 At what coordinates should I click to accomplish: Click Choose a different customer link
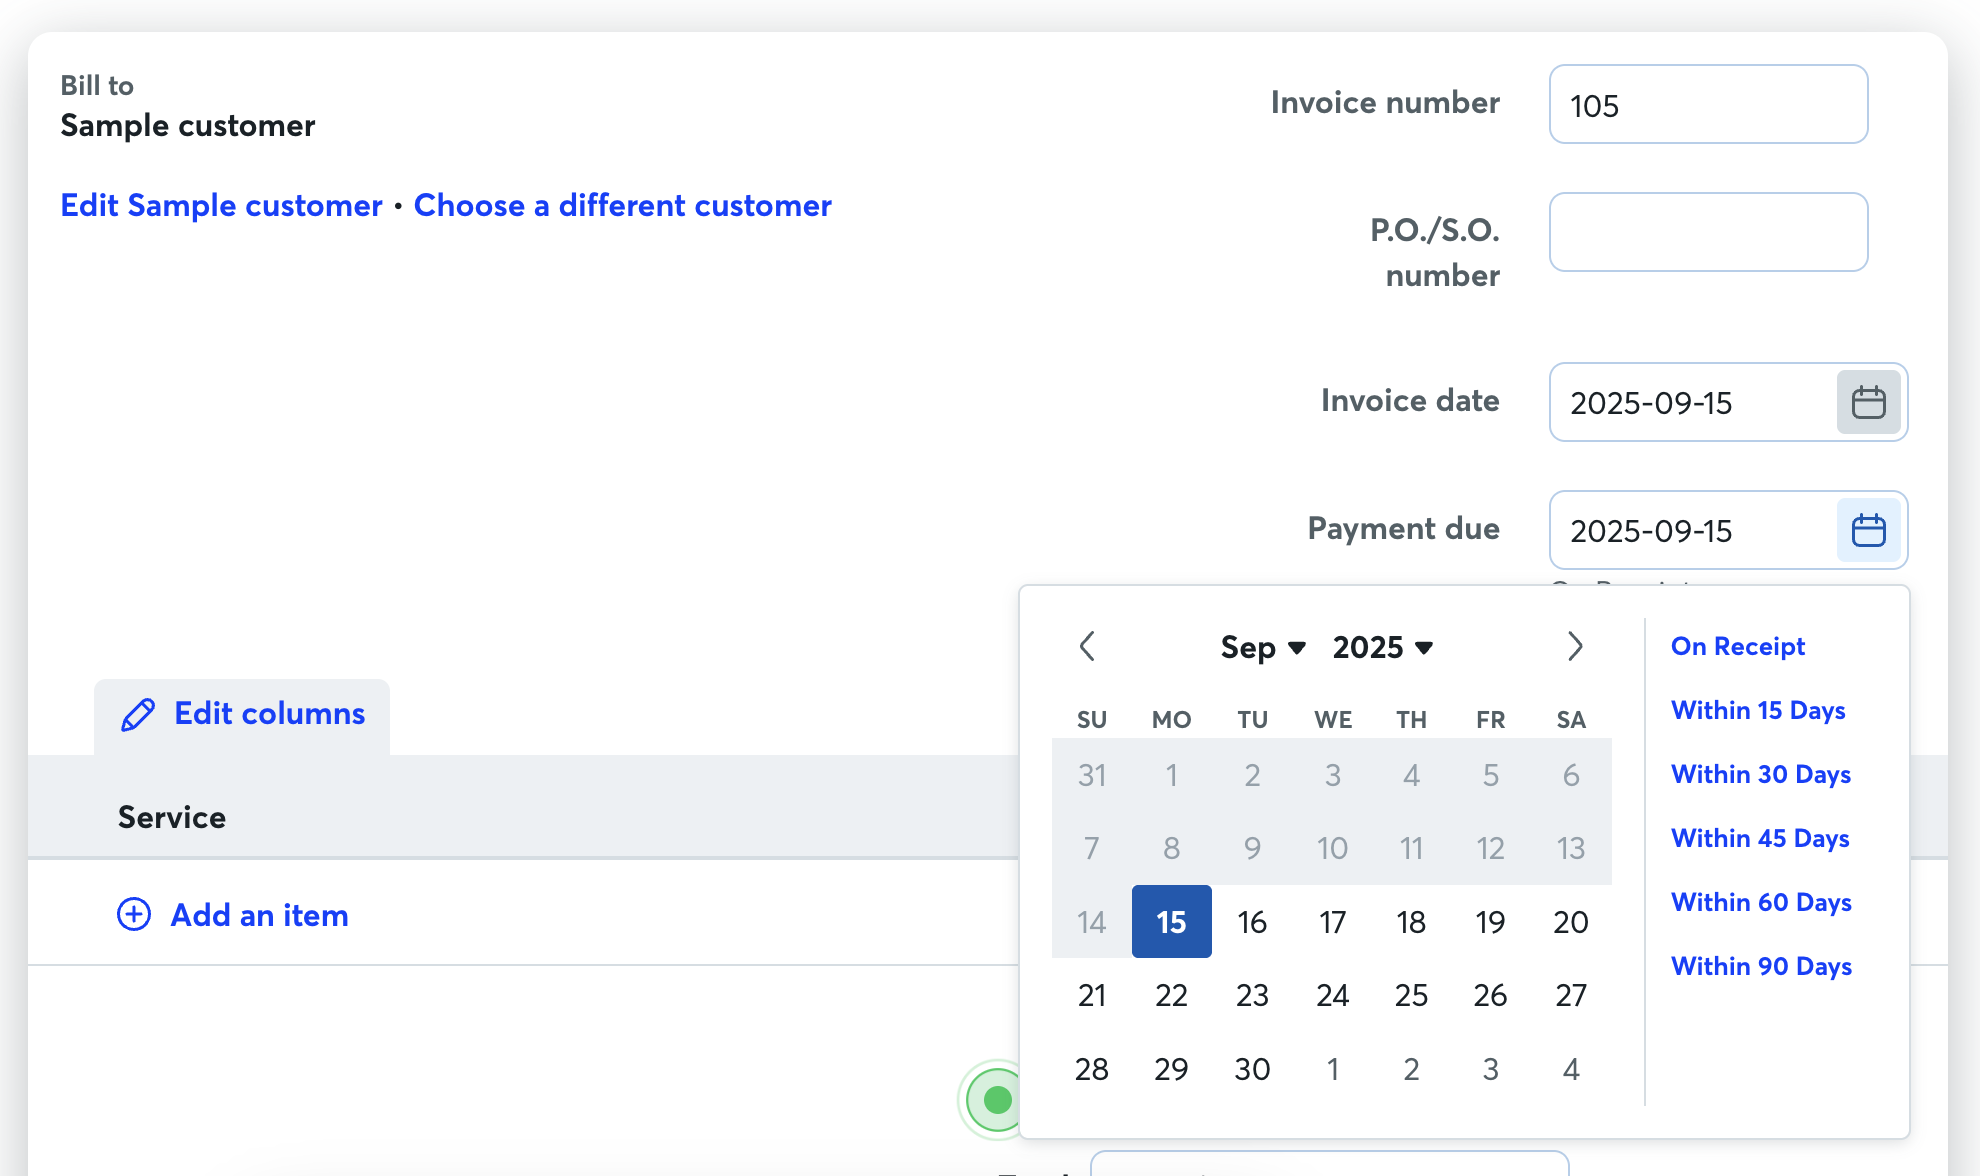click(x=622, y=205)
